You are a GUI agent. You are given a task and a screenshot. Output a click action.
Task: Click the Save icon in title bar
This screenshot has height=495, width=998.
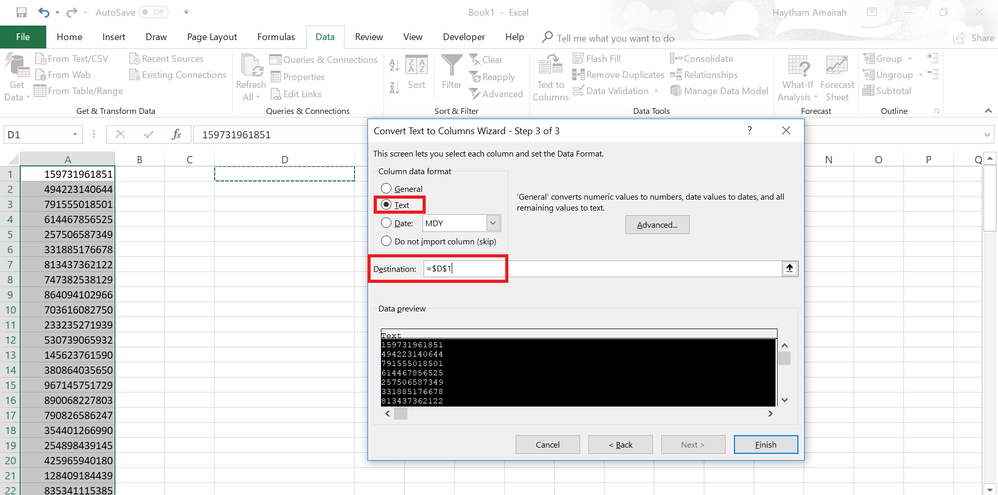coord(21,12)
